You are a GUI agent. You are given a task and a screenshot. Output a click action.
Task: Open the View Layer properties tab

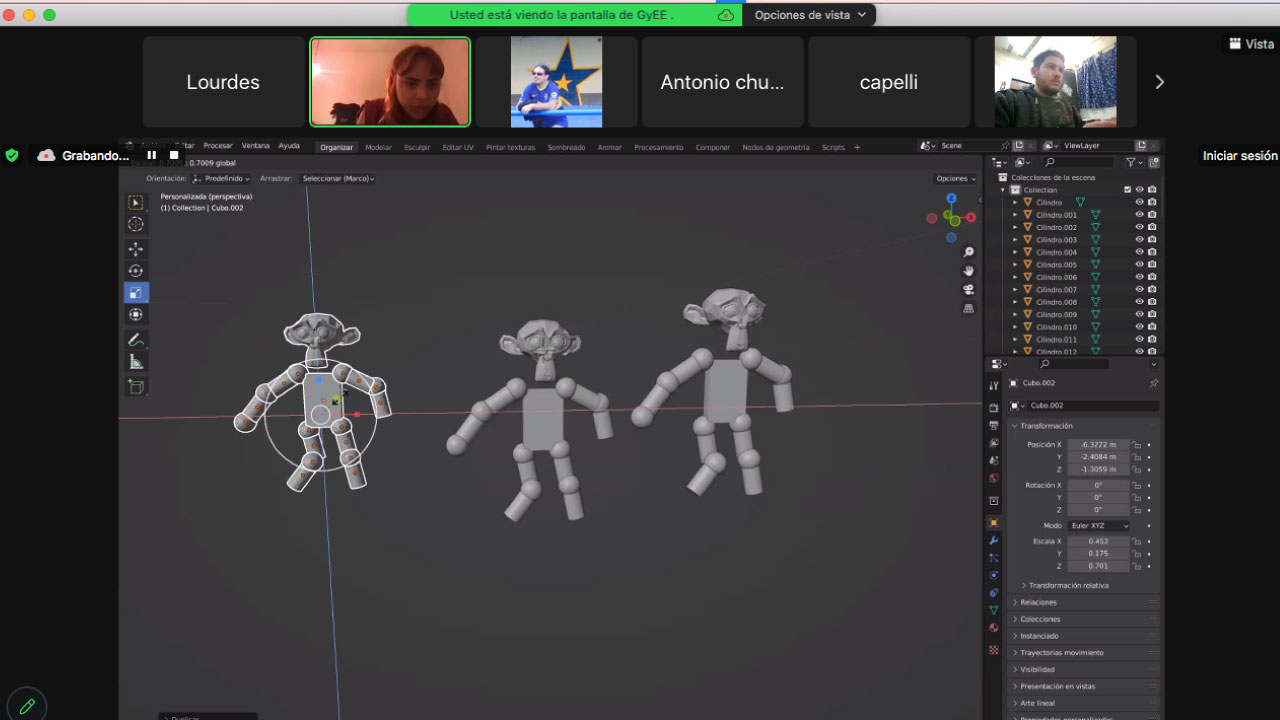(x=993, y=442)
